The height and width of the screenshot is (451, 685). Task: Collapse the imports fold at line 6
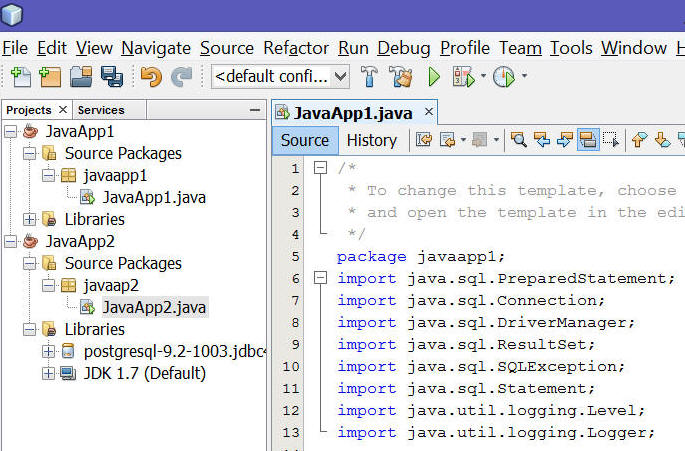pos(321,278)
